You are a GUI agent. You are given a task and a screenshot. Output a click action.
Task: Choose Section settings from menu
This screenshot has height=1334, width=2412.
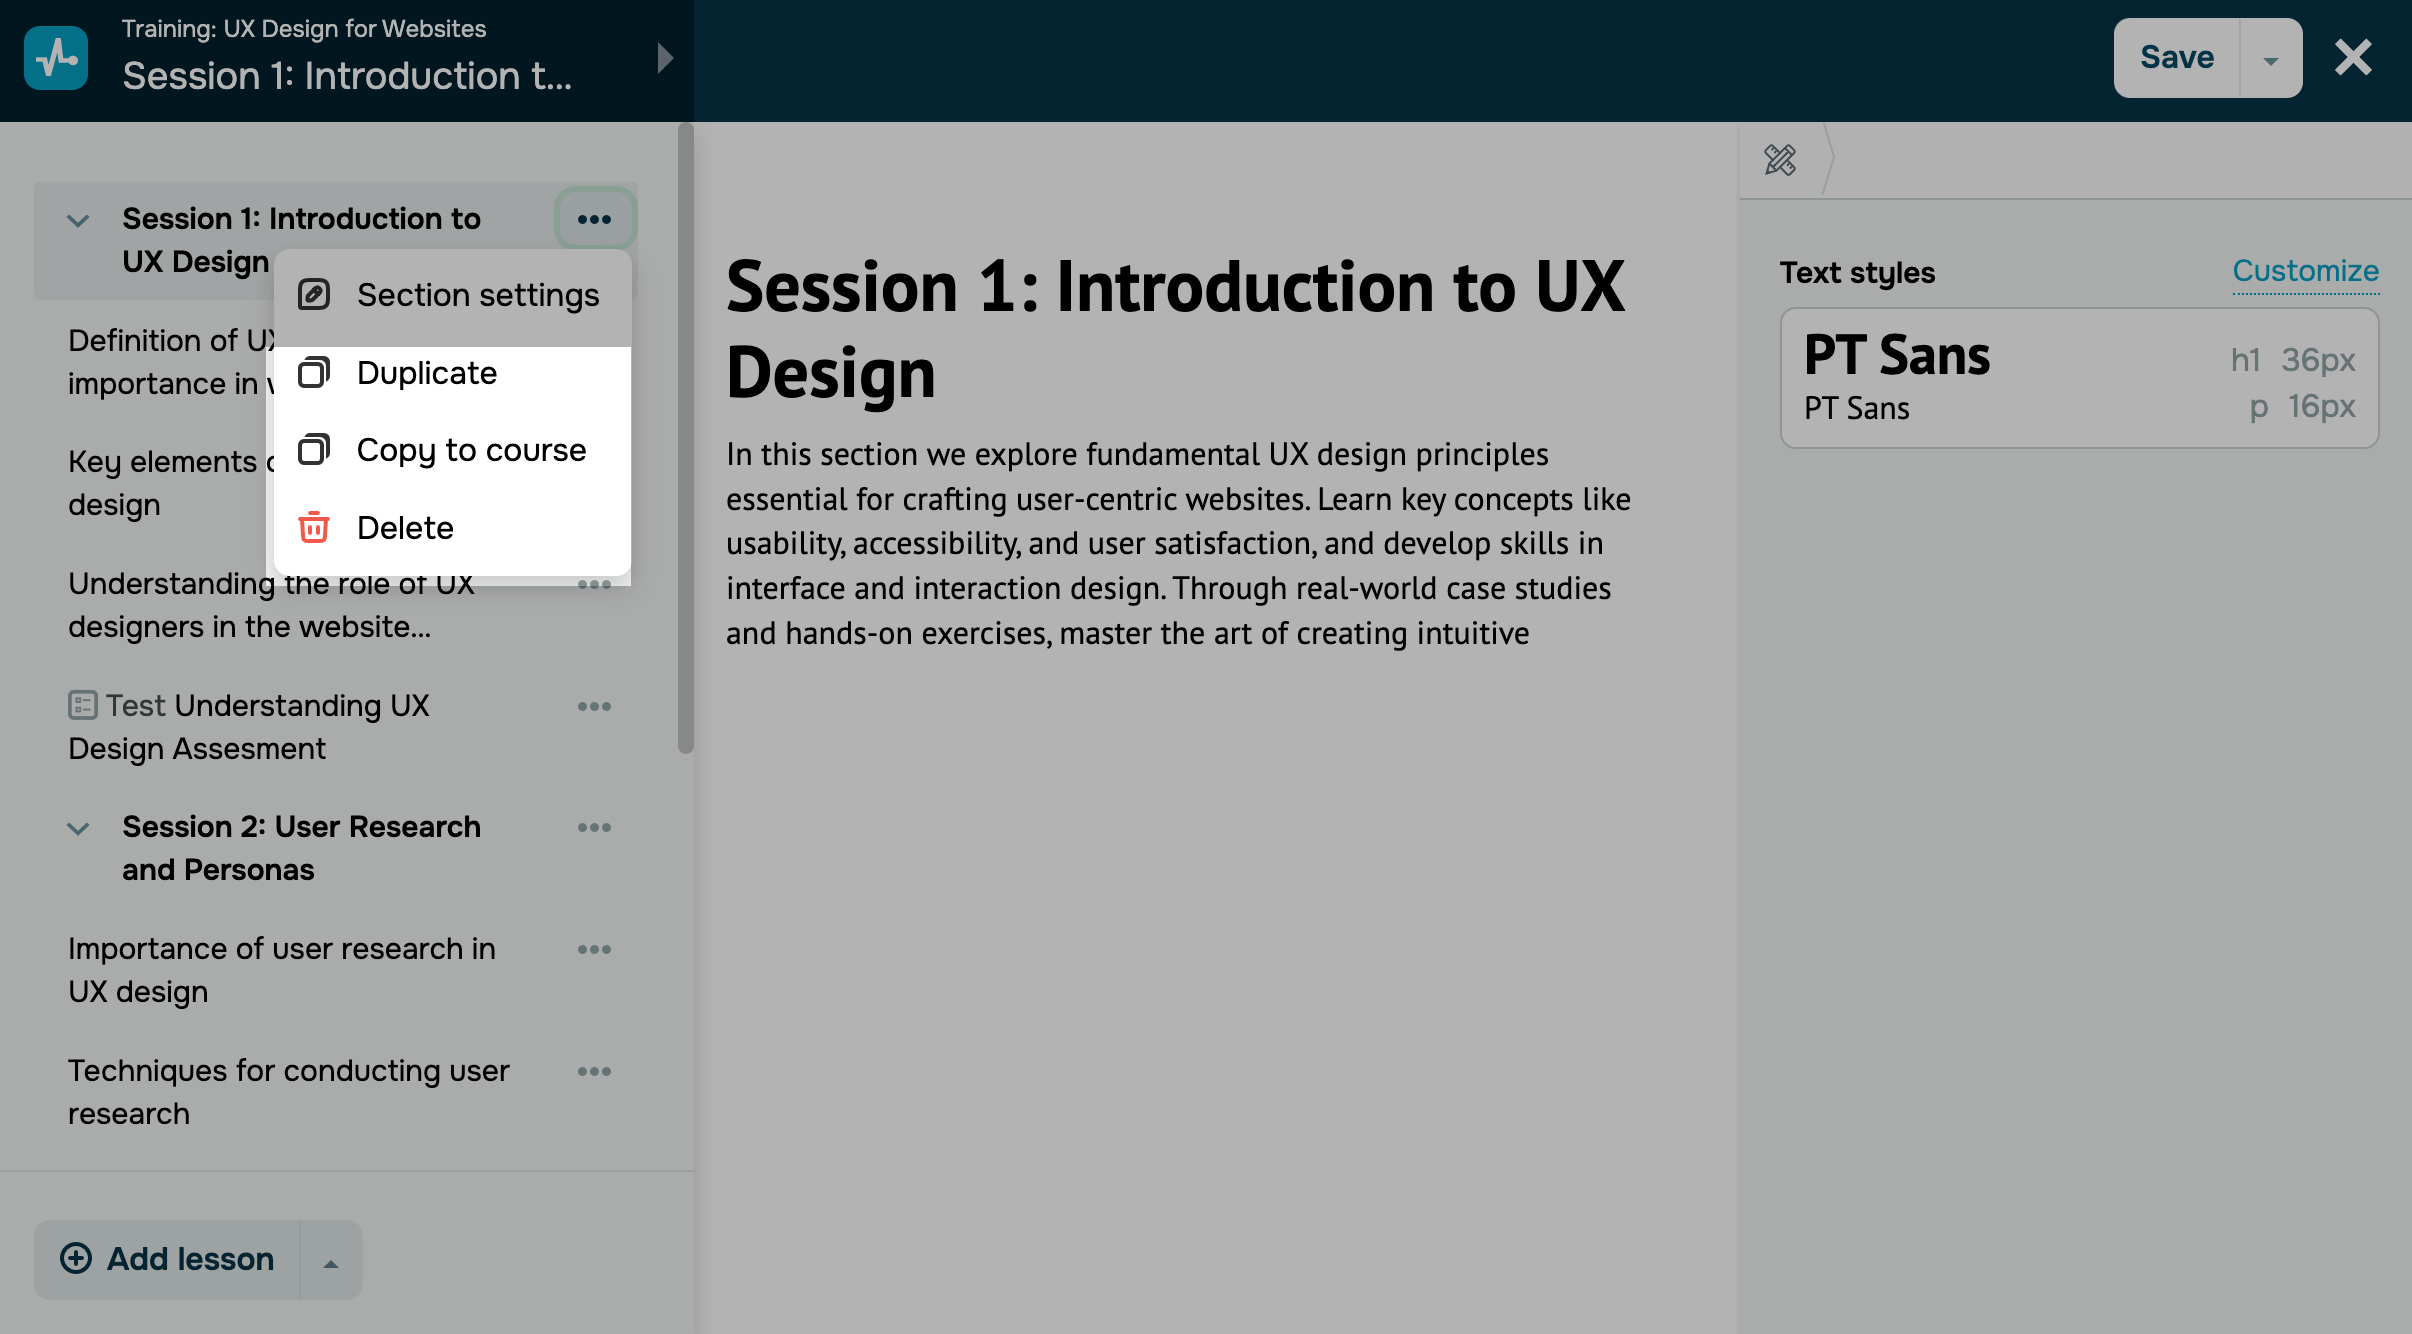452,295
